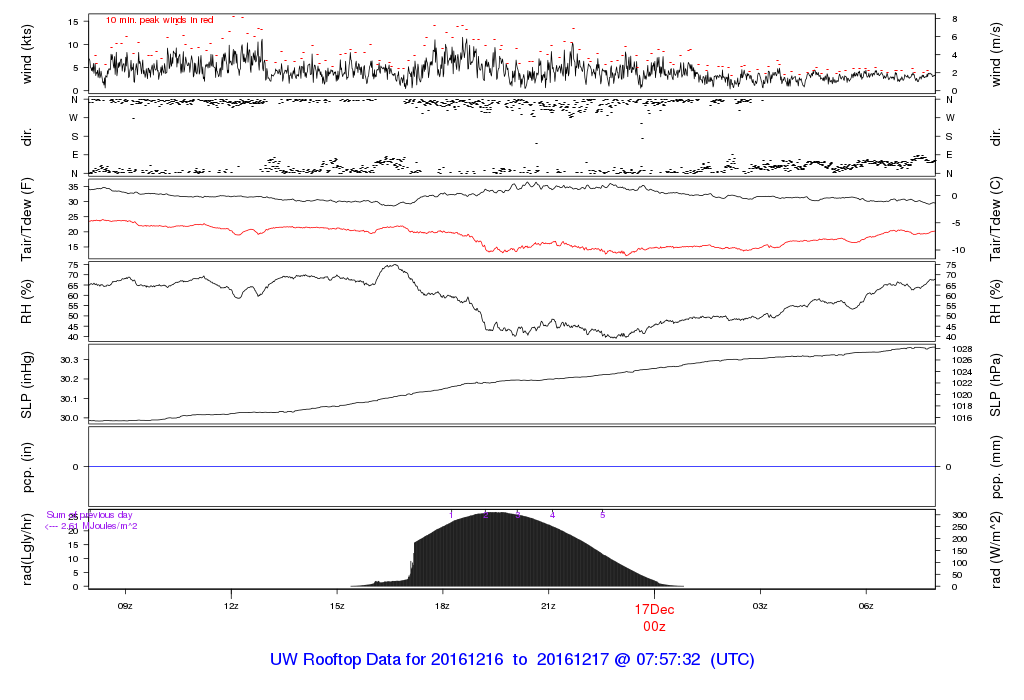The height and width of the screenshot is (700, 1024).
Task: Click the red 17Dec 00z date marker
Action: click(x=654, y=616)
